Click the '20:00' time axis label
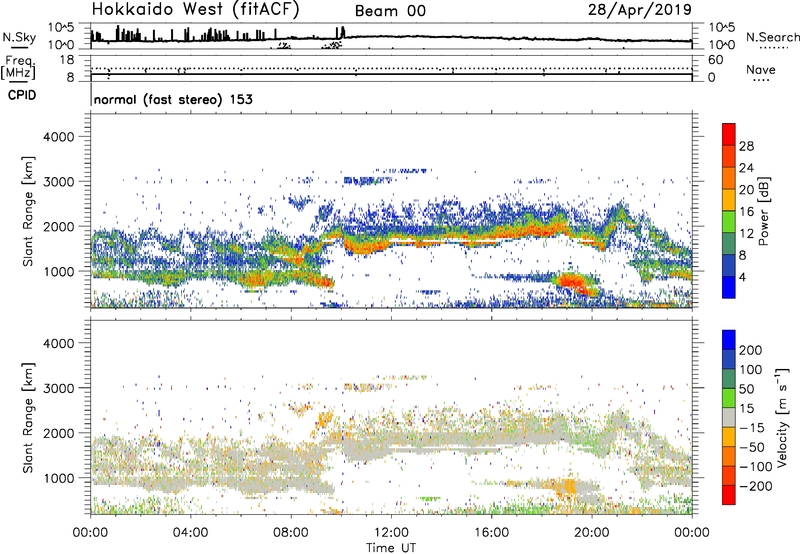 [x=591, y=533]
